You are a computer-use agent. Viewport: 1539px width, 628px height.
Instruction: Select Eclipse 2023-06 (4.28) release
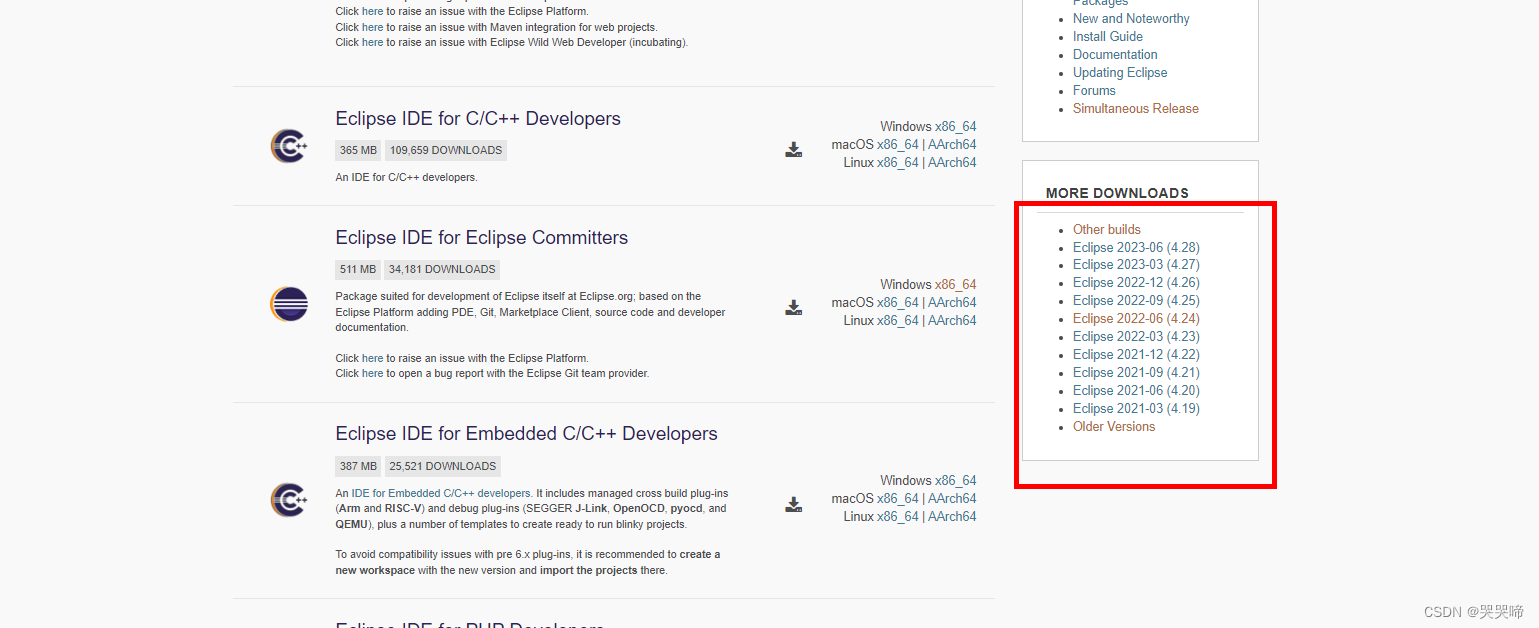(x=1136, y=248)
